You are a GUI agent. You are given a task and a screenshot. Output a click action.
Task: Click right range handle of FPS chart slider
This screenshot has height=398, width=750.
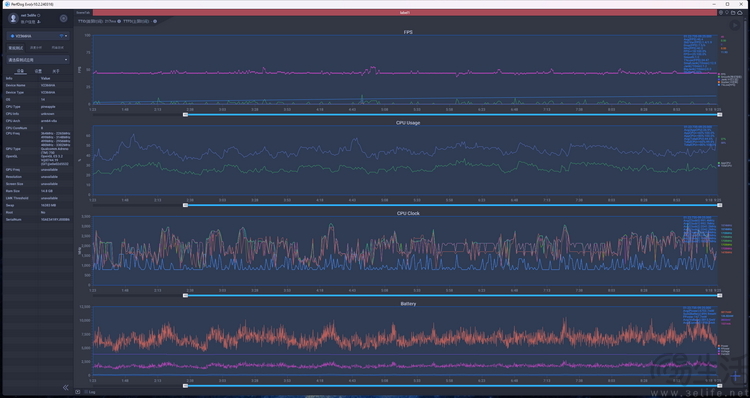pyautogui.click(x=719, y=115)
